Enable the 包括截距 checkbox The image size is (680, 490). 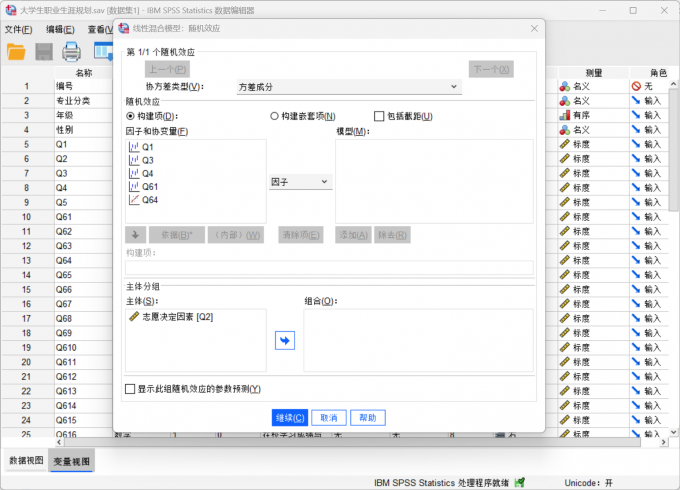point(379,116)
